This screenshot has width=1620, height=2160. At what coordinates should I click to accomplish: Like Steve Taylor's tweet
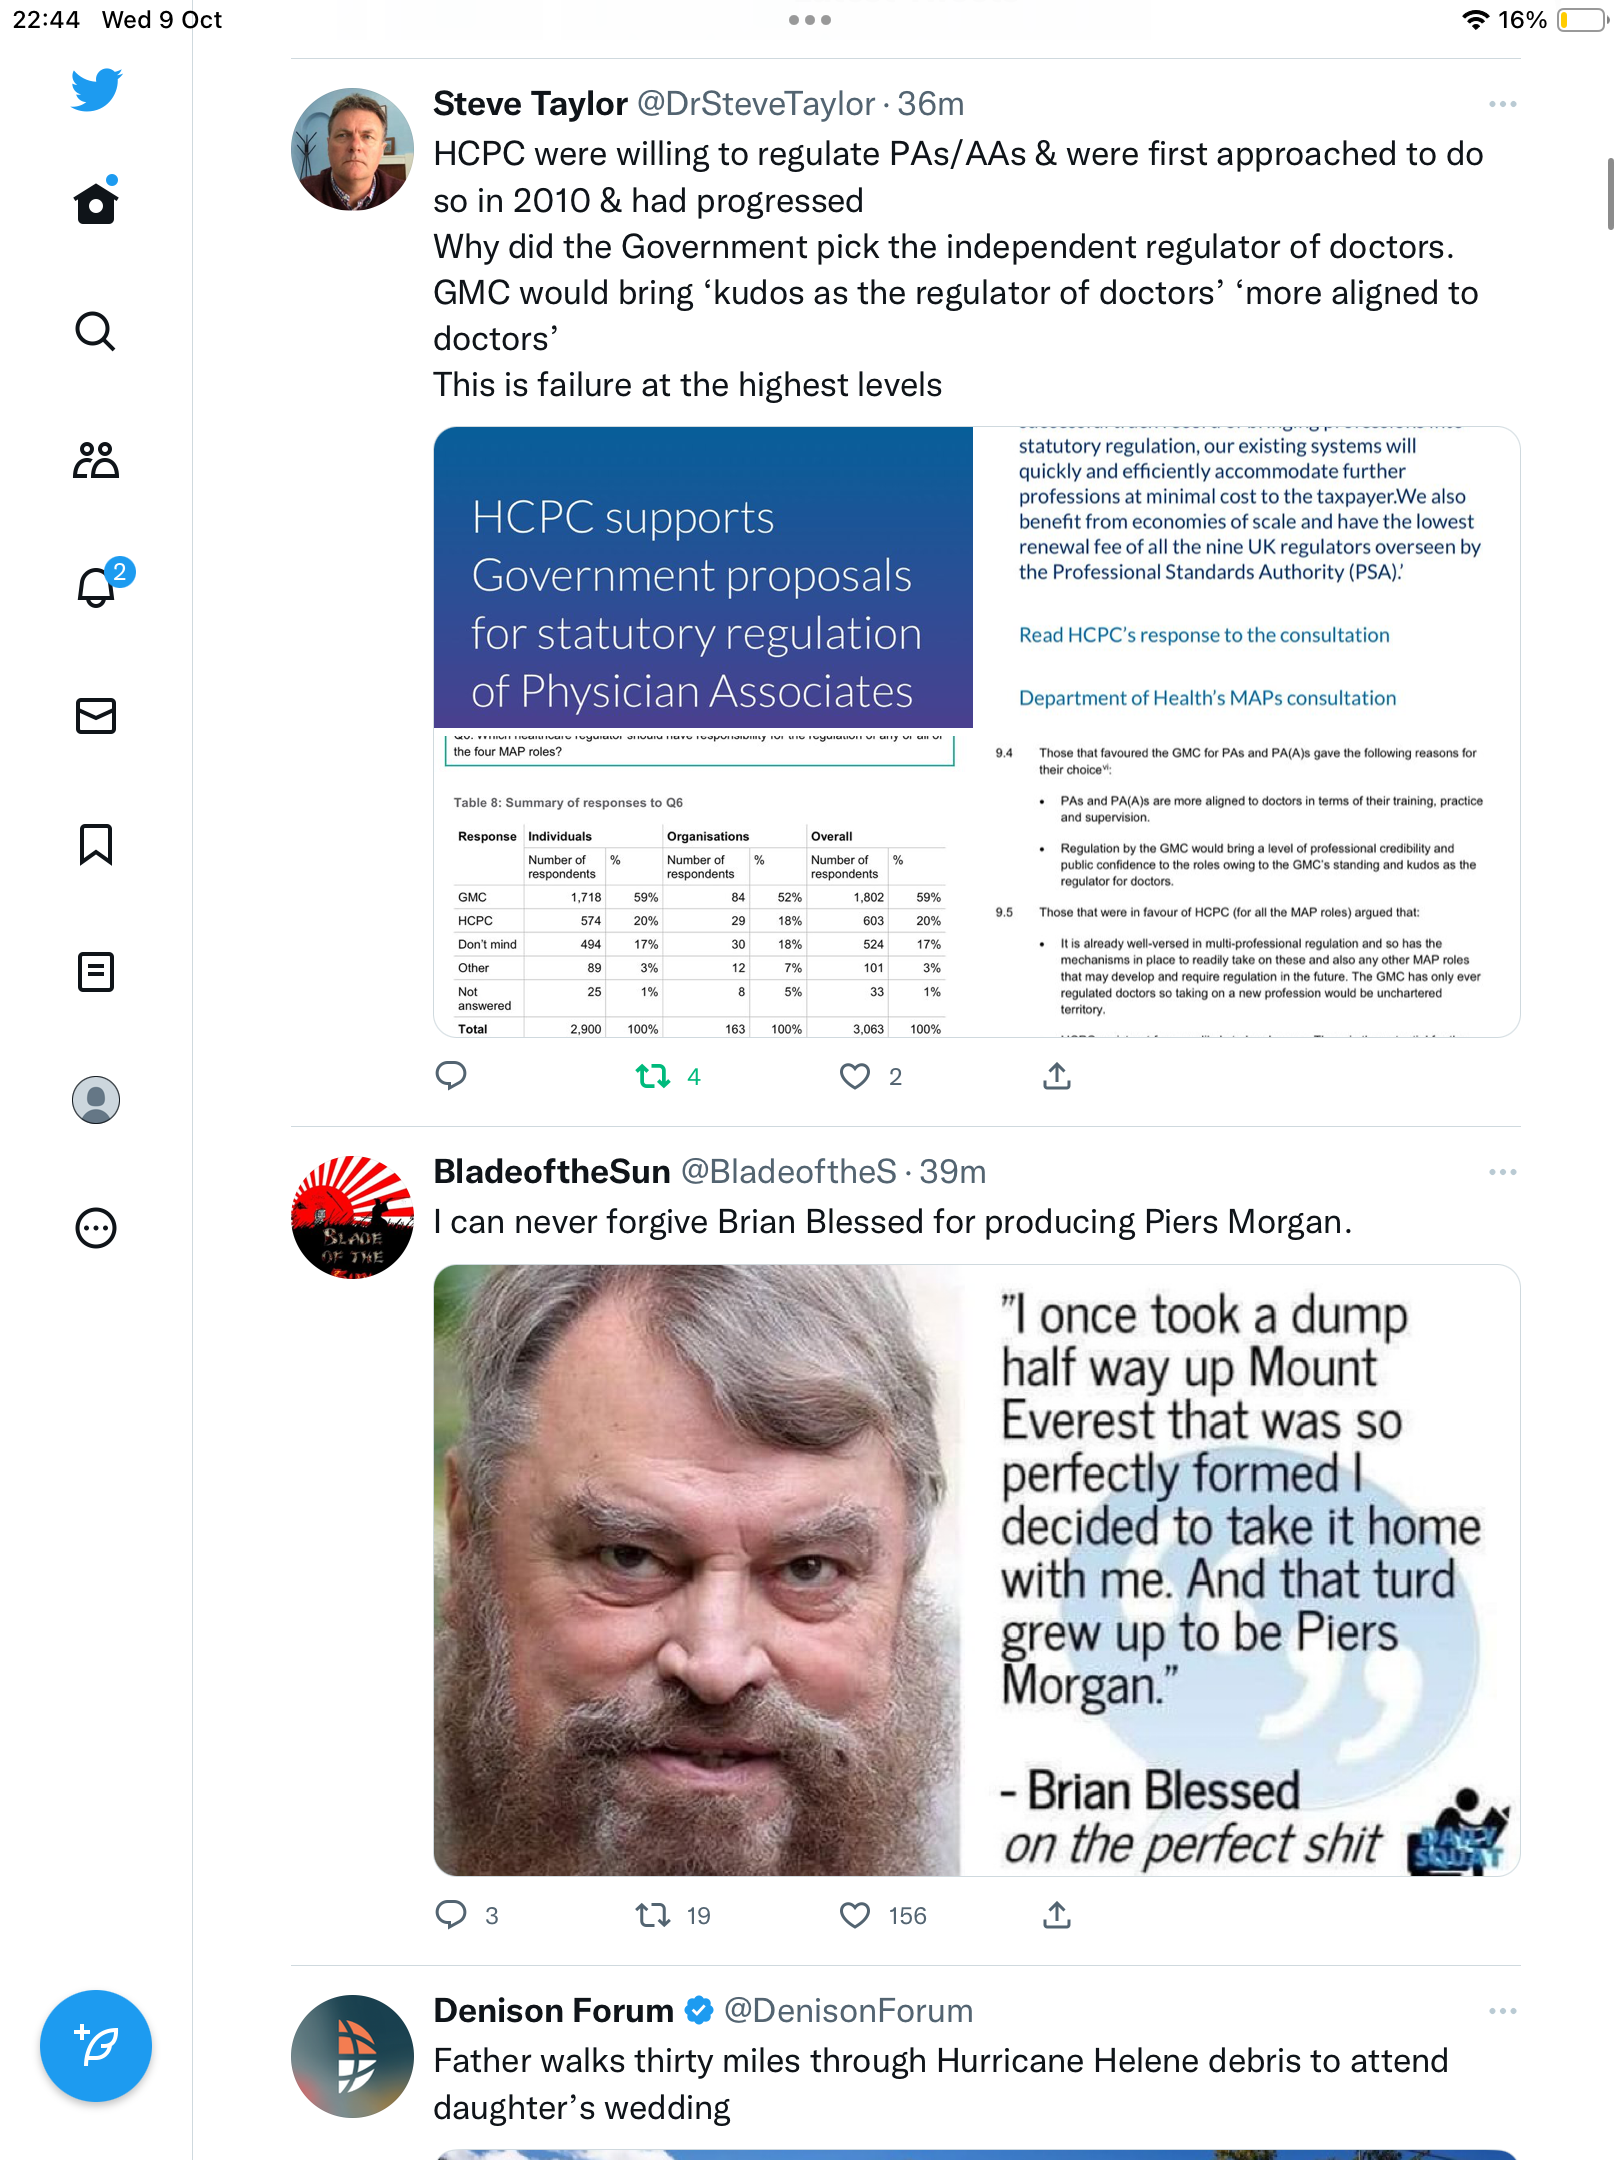855,1076
